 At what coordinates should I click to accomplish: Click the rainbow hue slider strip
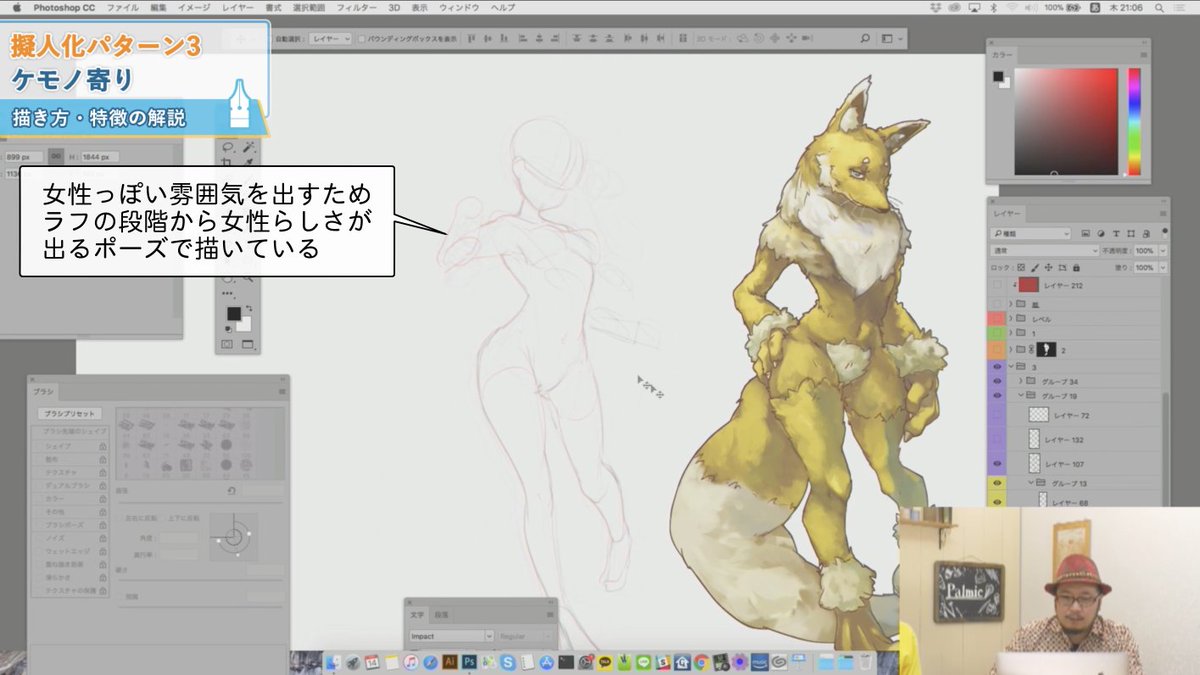(1134, 122)
